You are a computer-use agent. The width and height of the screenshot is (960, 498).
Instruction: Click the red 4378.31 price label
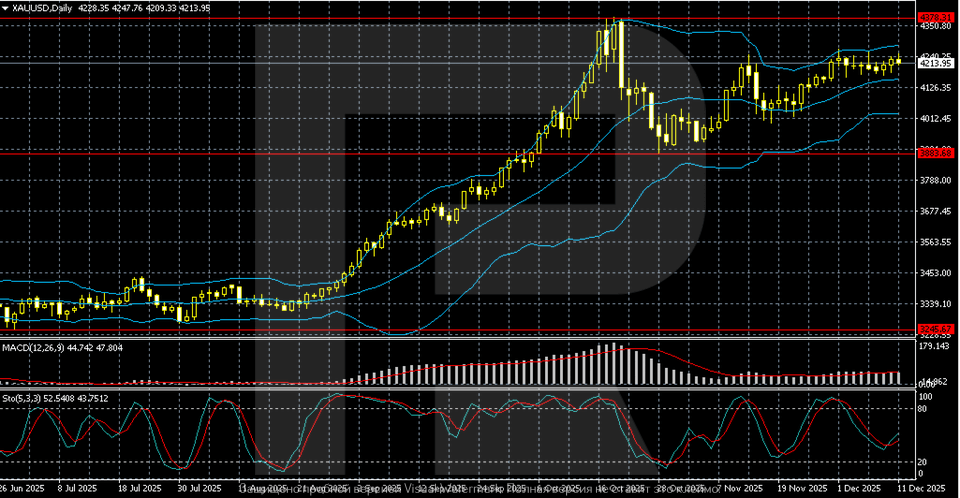click(x=935, y=18)
